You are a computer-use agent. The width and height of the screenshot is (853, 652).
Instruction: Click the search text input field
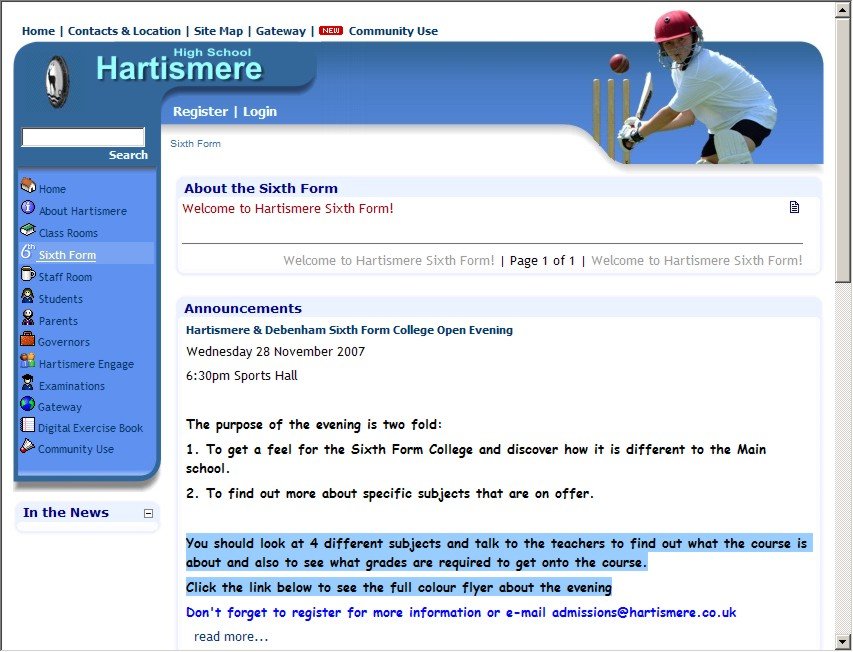84,137
